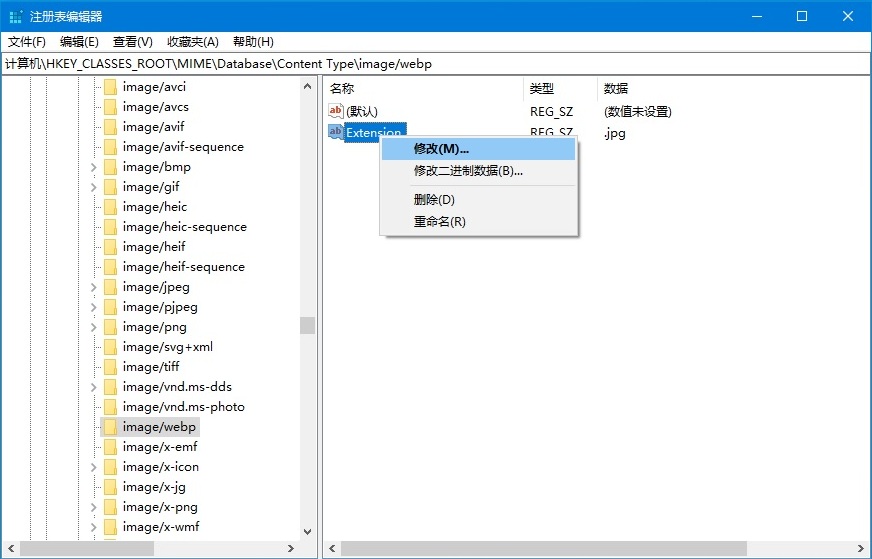Viewport: 872px width, 559px height.
Task: Click the image/x-jg folder icon
Action: (110, 487)
